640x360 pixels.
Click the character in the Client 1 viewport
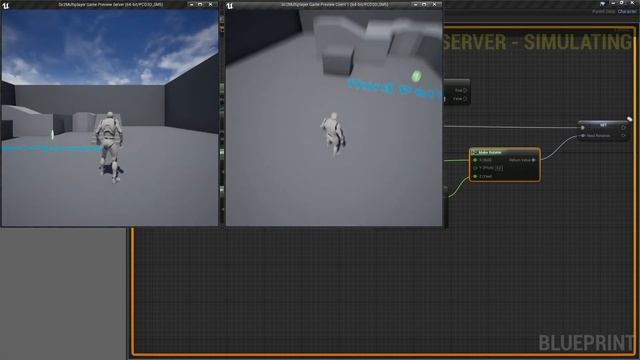tap(334, 134)
